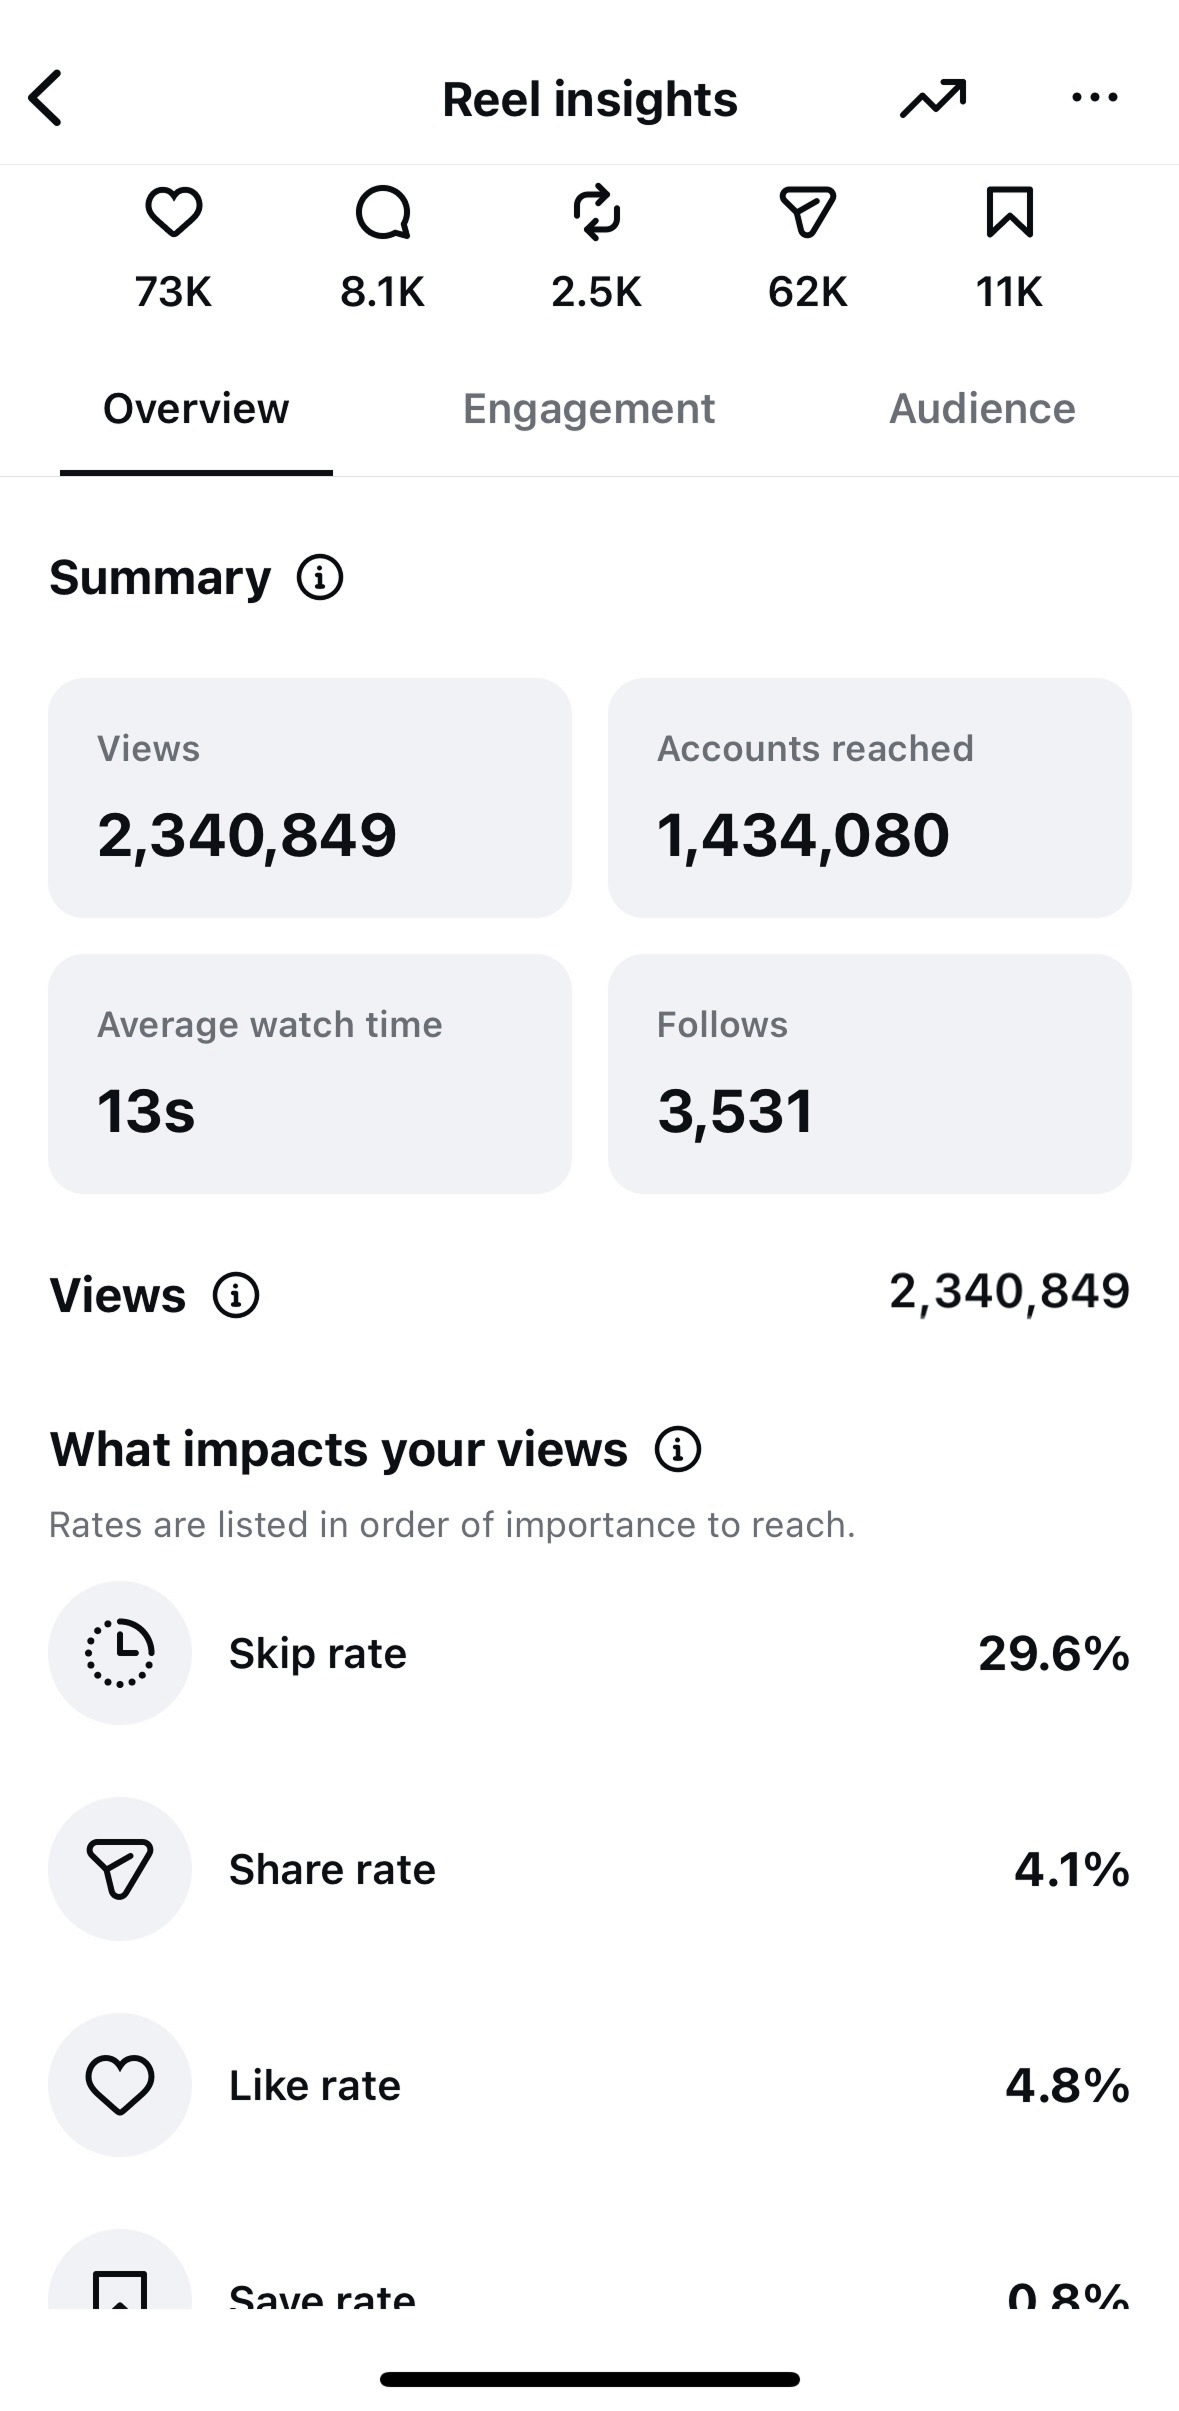Image resolution: width=1179 pixels, height=2411 pixels.
Task: Open the Views summary card
Action: [x=310, y=798]
